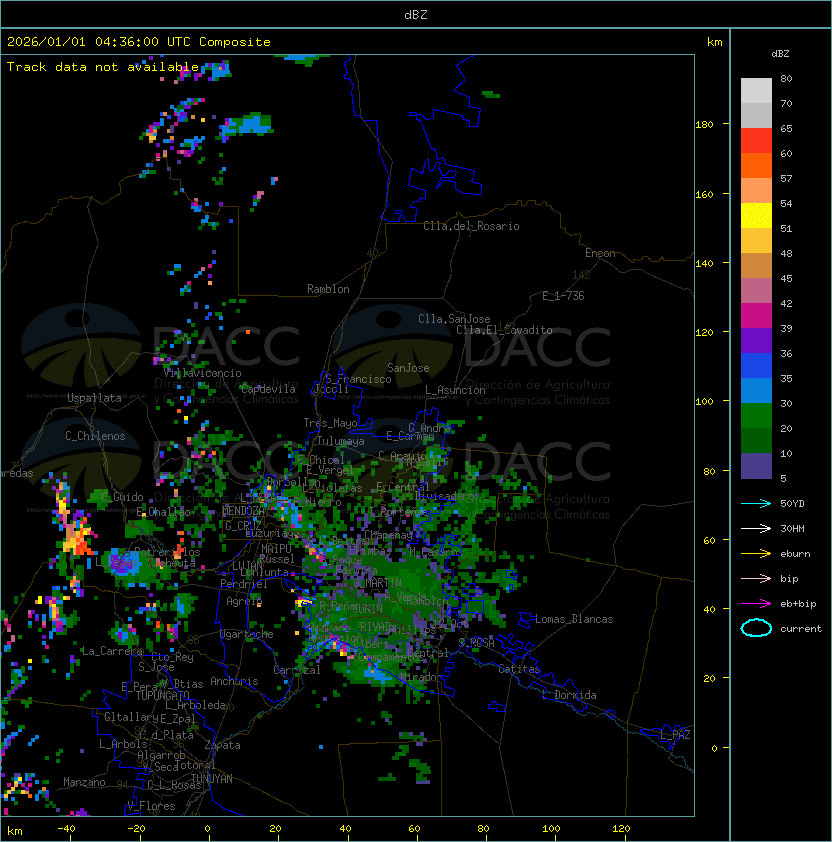Click the white 30HM arrow icon
The image size is (832, 842).
[x=756, y=528]
